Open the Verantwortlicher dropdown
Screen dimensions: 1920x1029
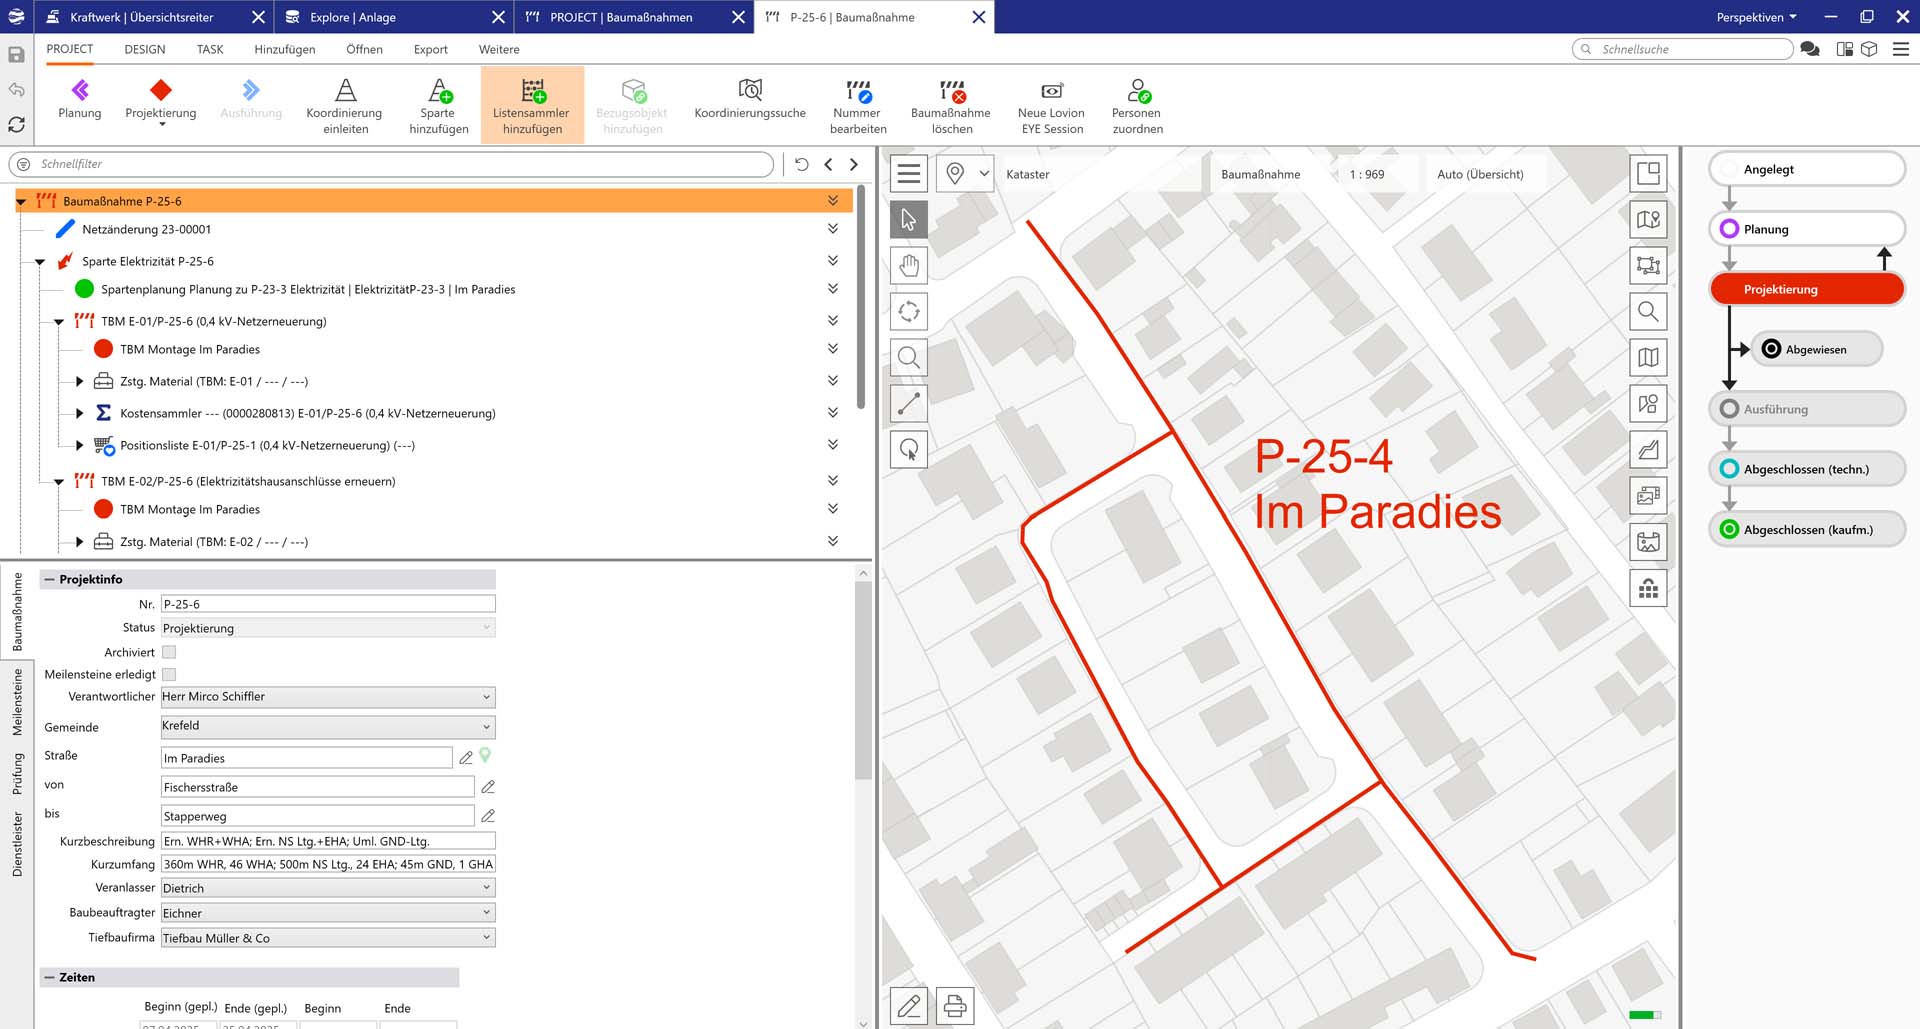[486, 697]
